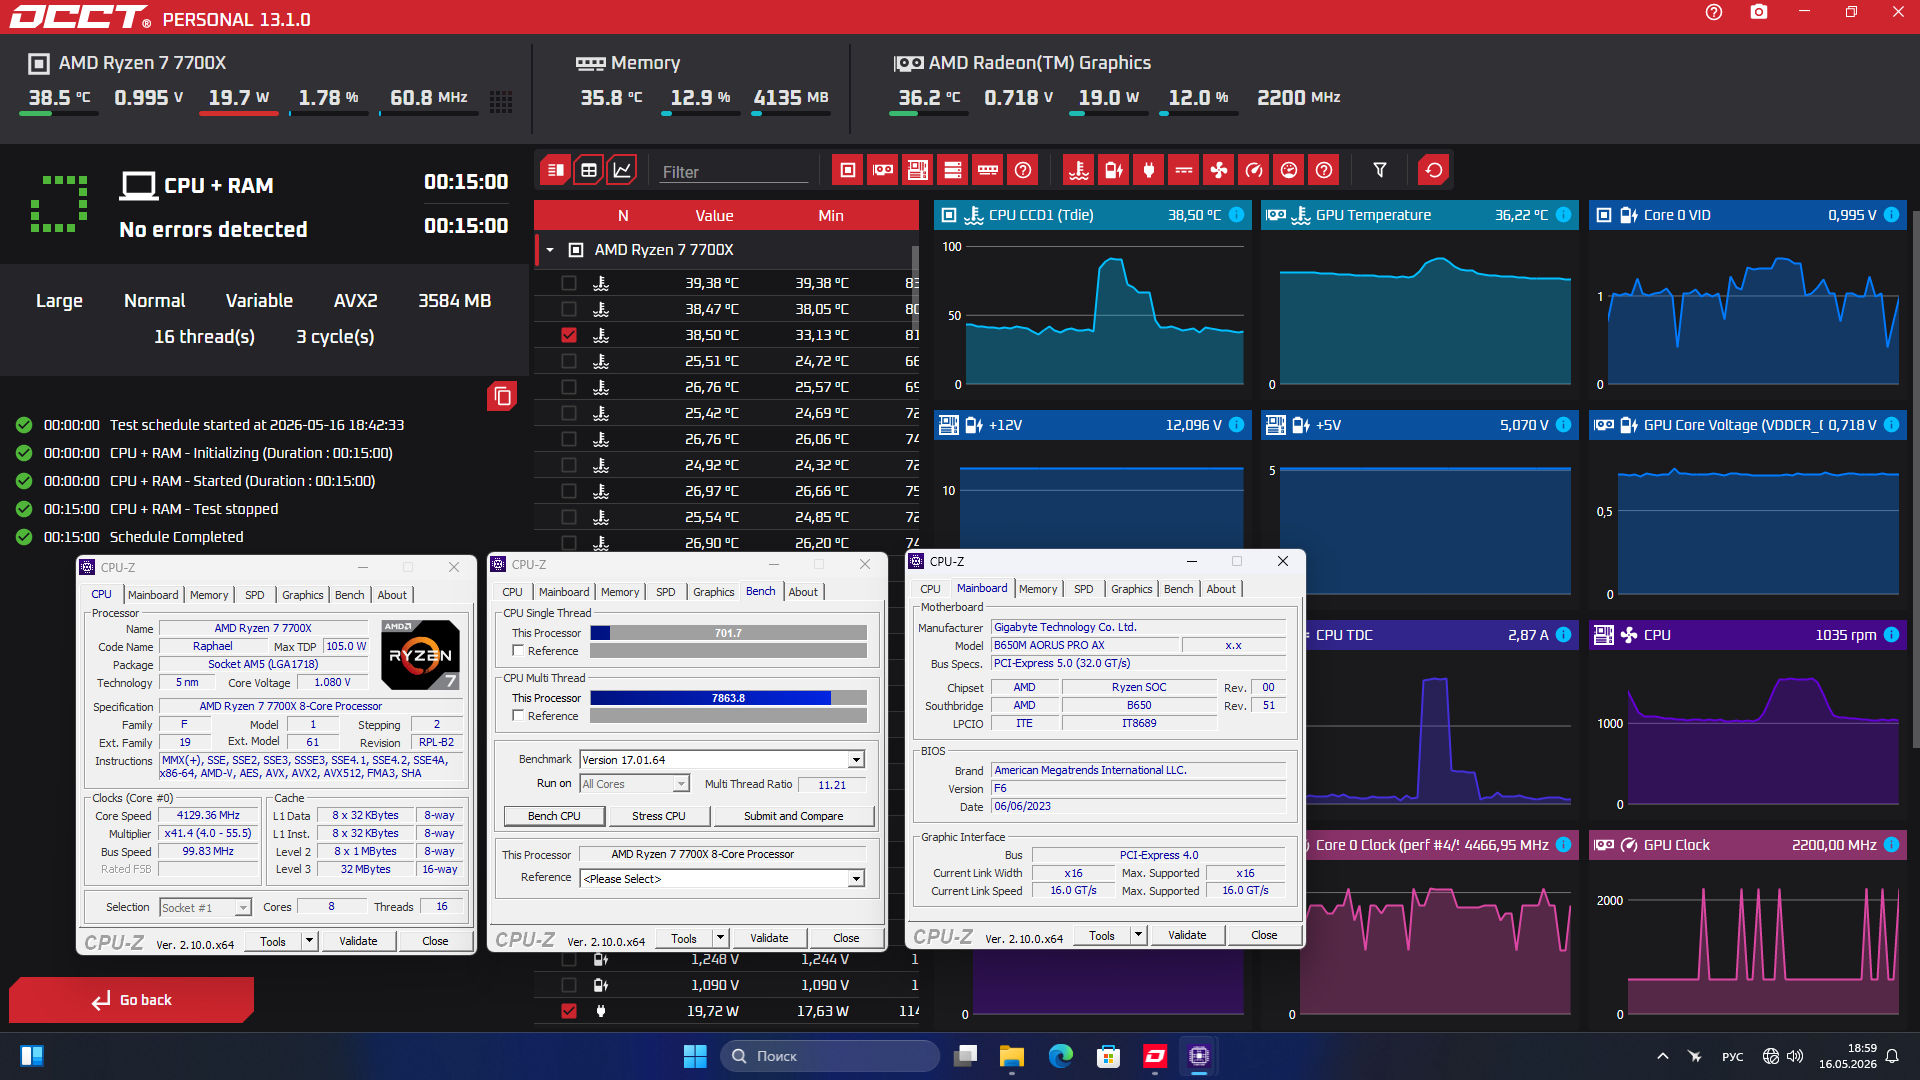
Task: Click the Windows taskbar search box
Action: pyautogui.click(x=830, y=1056)
